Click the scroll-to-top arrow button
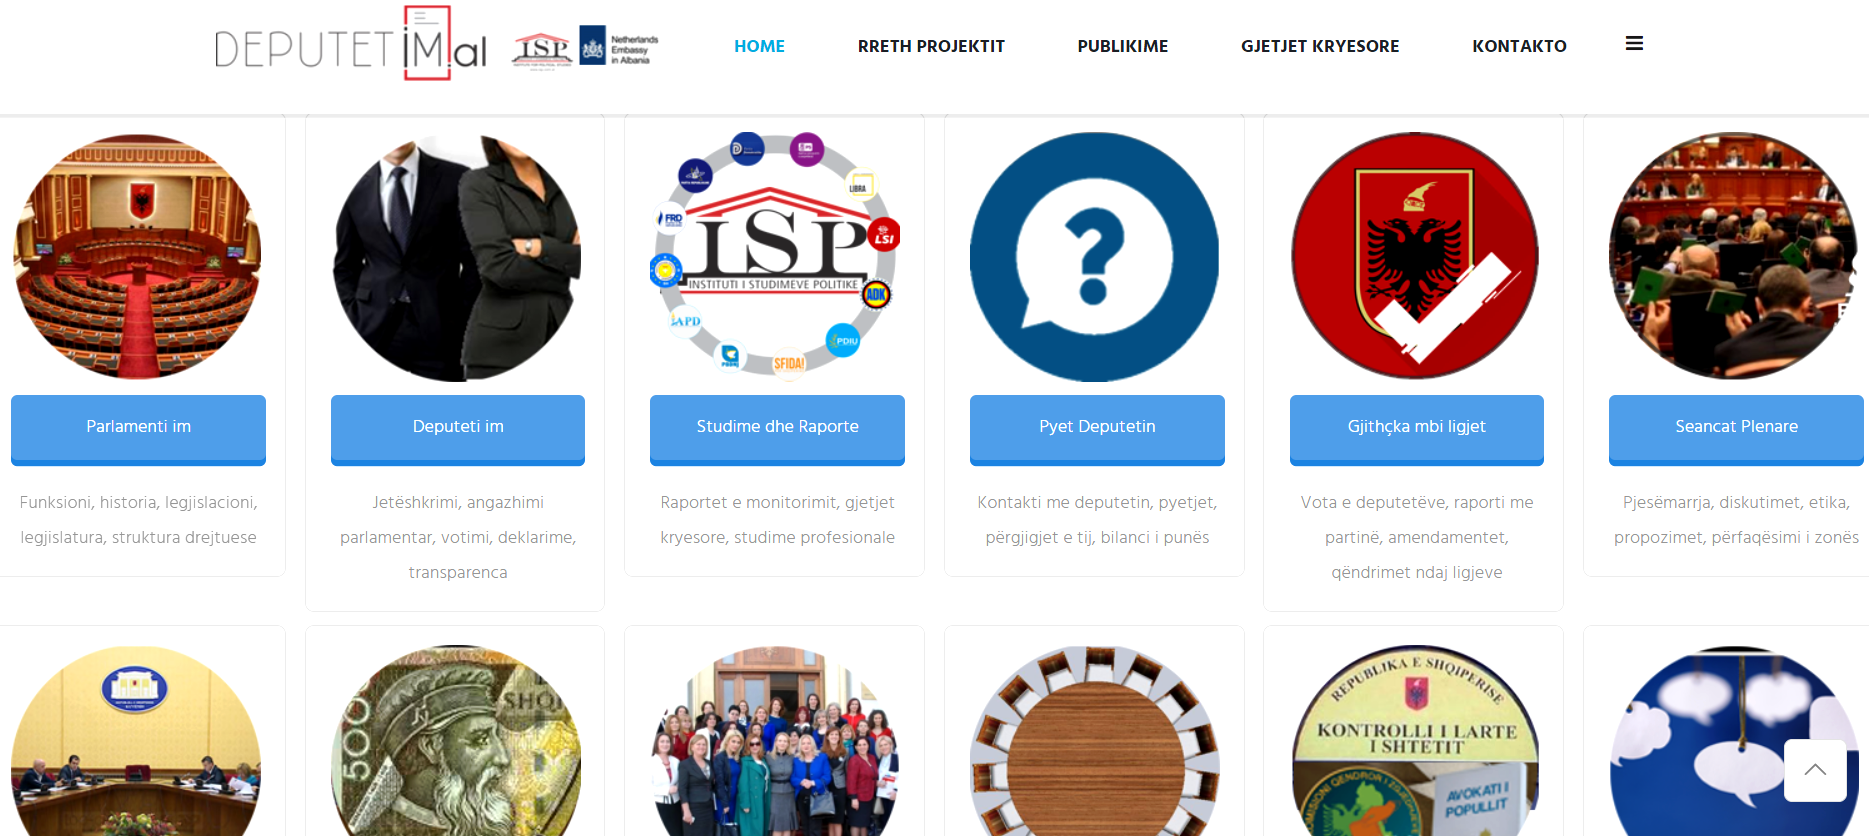1869x836 pixels. [x=1815, y=770]
